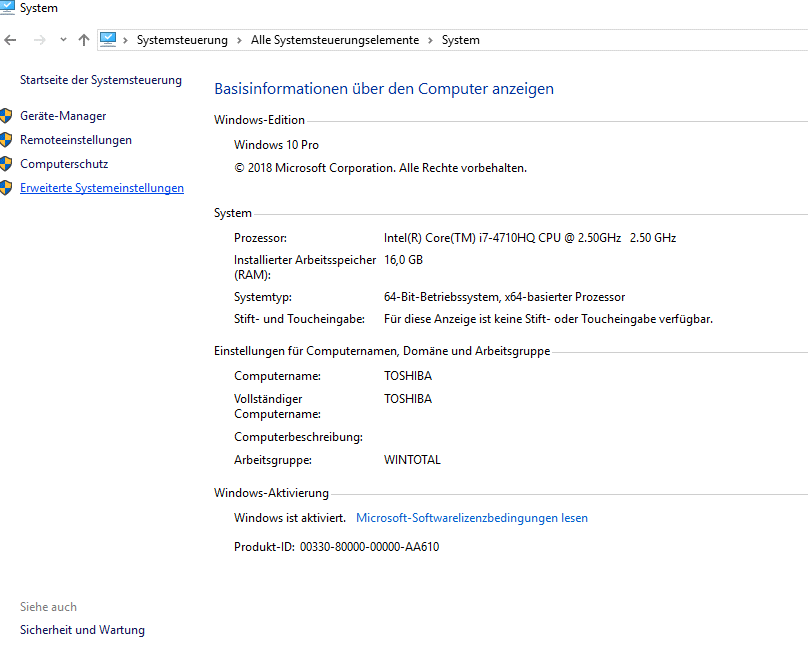Viewport: 808px width, 655px height.
Task: Expand chevron after Systemsteuerung breadcrumb
Action: pyautogui.click(x=239, y=40)
